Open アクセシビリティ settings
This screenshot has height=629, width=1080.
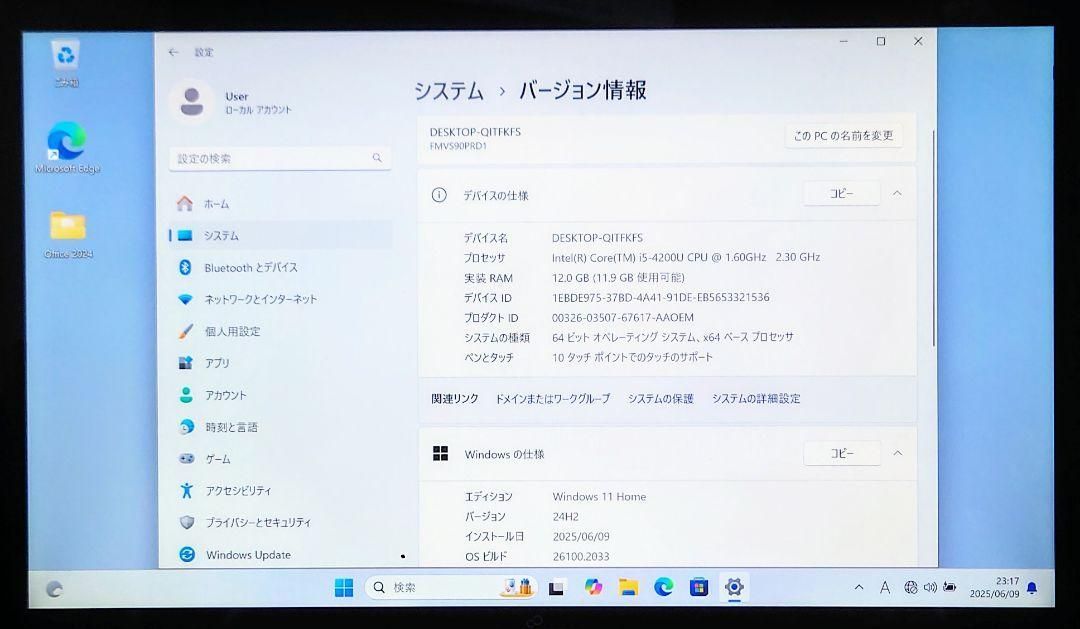(x=280, y=491)
